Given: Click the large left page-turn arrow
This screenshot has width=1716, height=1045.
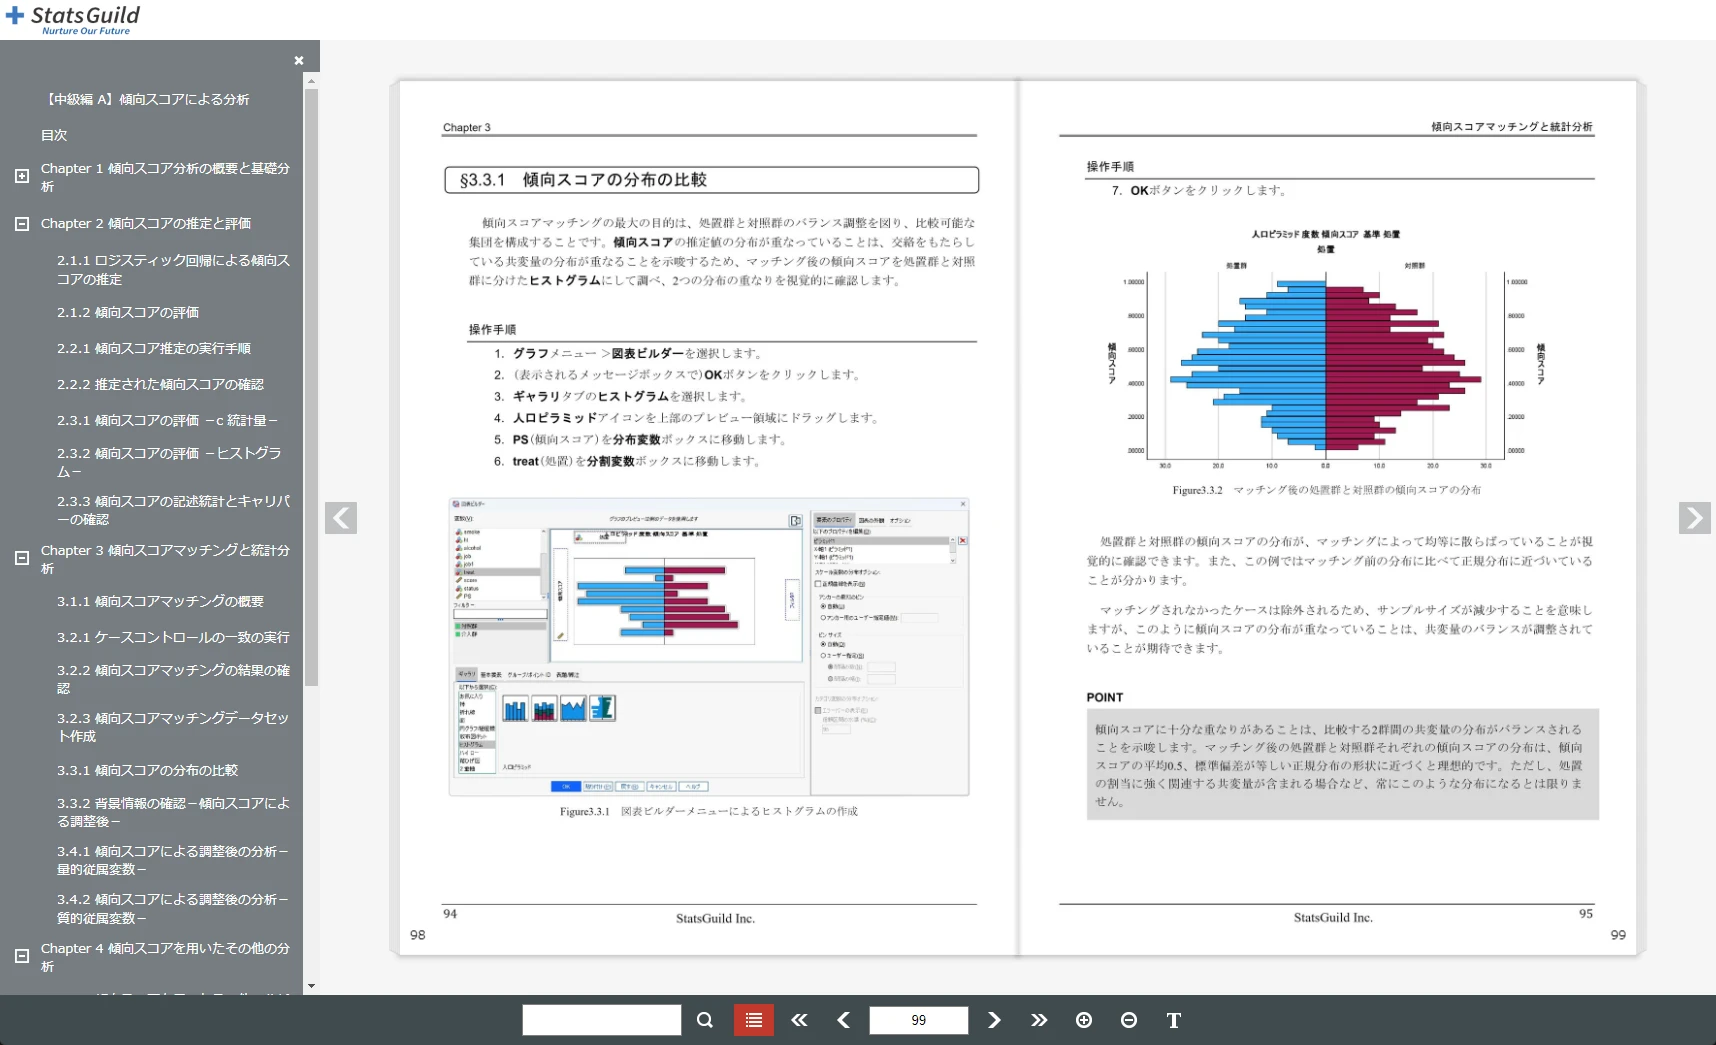Looking at the screenshot, I should pyautogui.click(x=341, y=518).
